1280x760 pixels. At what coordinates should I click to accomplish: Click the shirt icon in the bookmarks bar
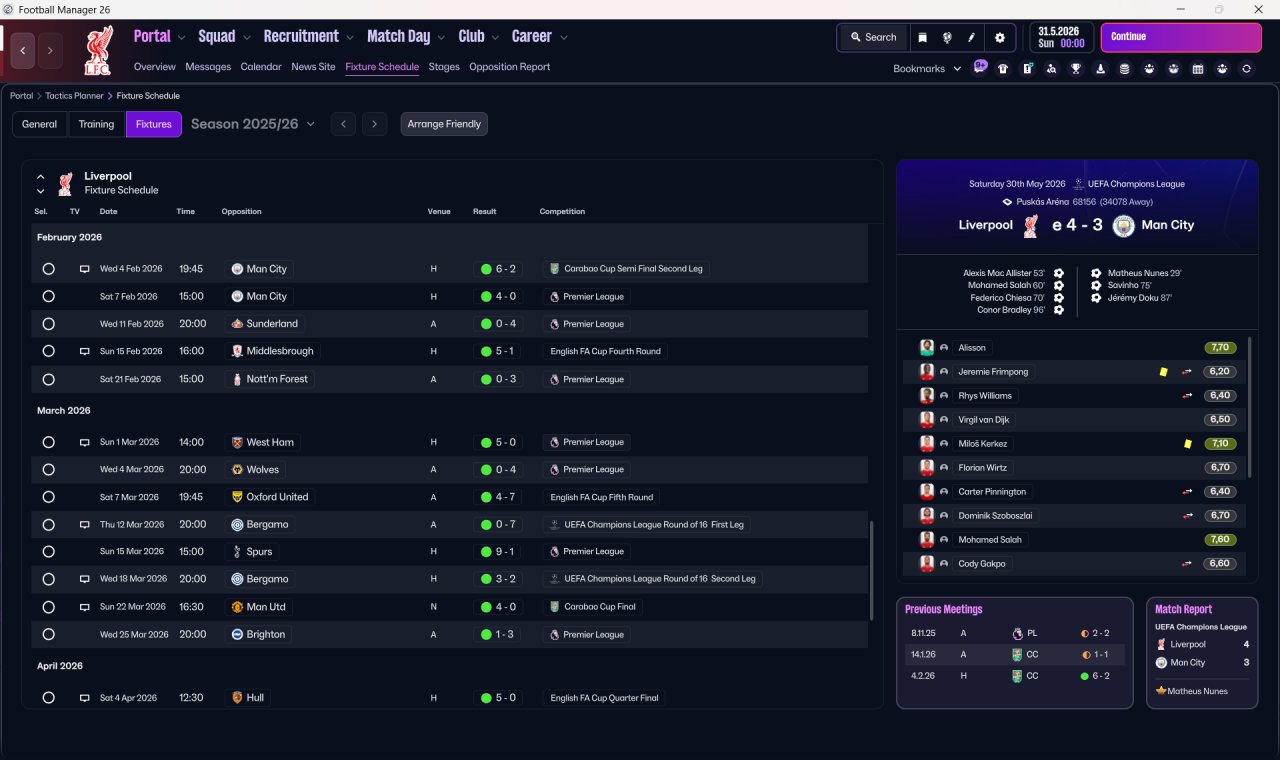(1003, 69)
